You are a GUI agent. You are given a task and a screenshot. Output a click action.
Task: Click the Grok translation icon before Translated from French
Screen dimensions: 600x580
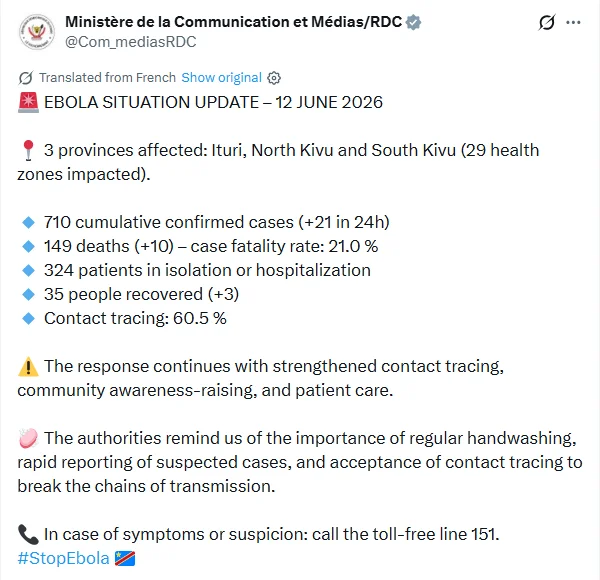[x=26, y=78]
